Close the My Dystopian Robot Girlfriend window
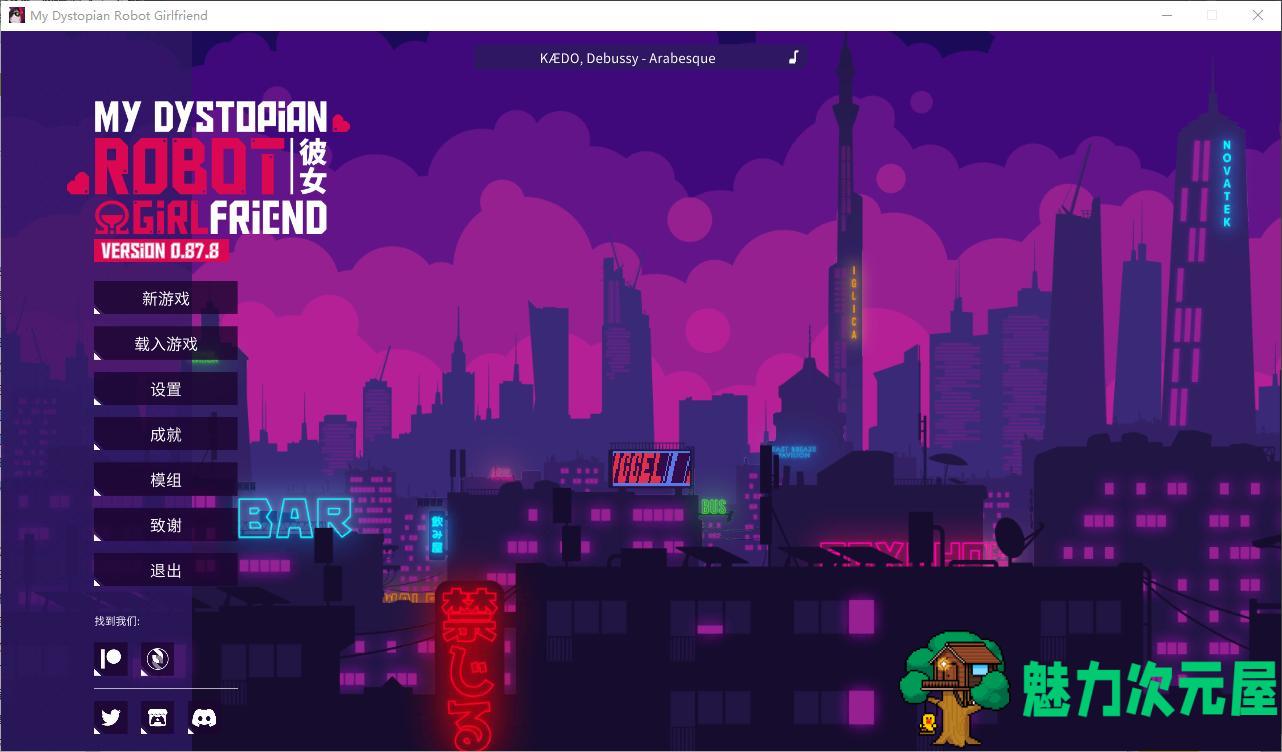The height and width of the screenshot is (752, 1282). coord(1258,15)
